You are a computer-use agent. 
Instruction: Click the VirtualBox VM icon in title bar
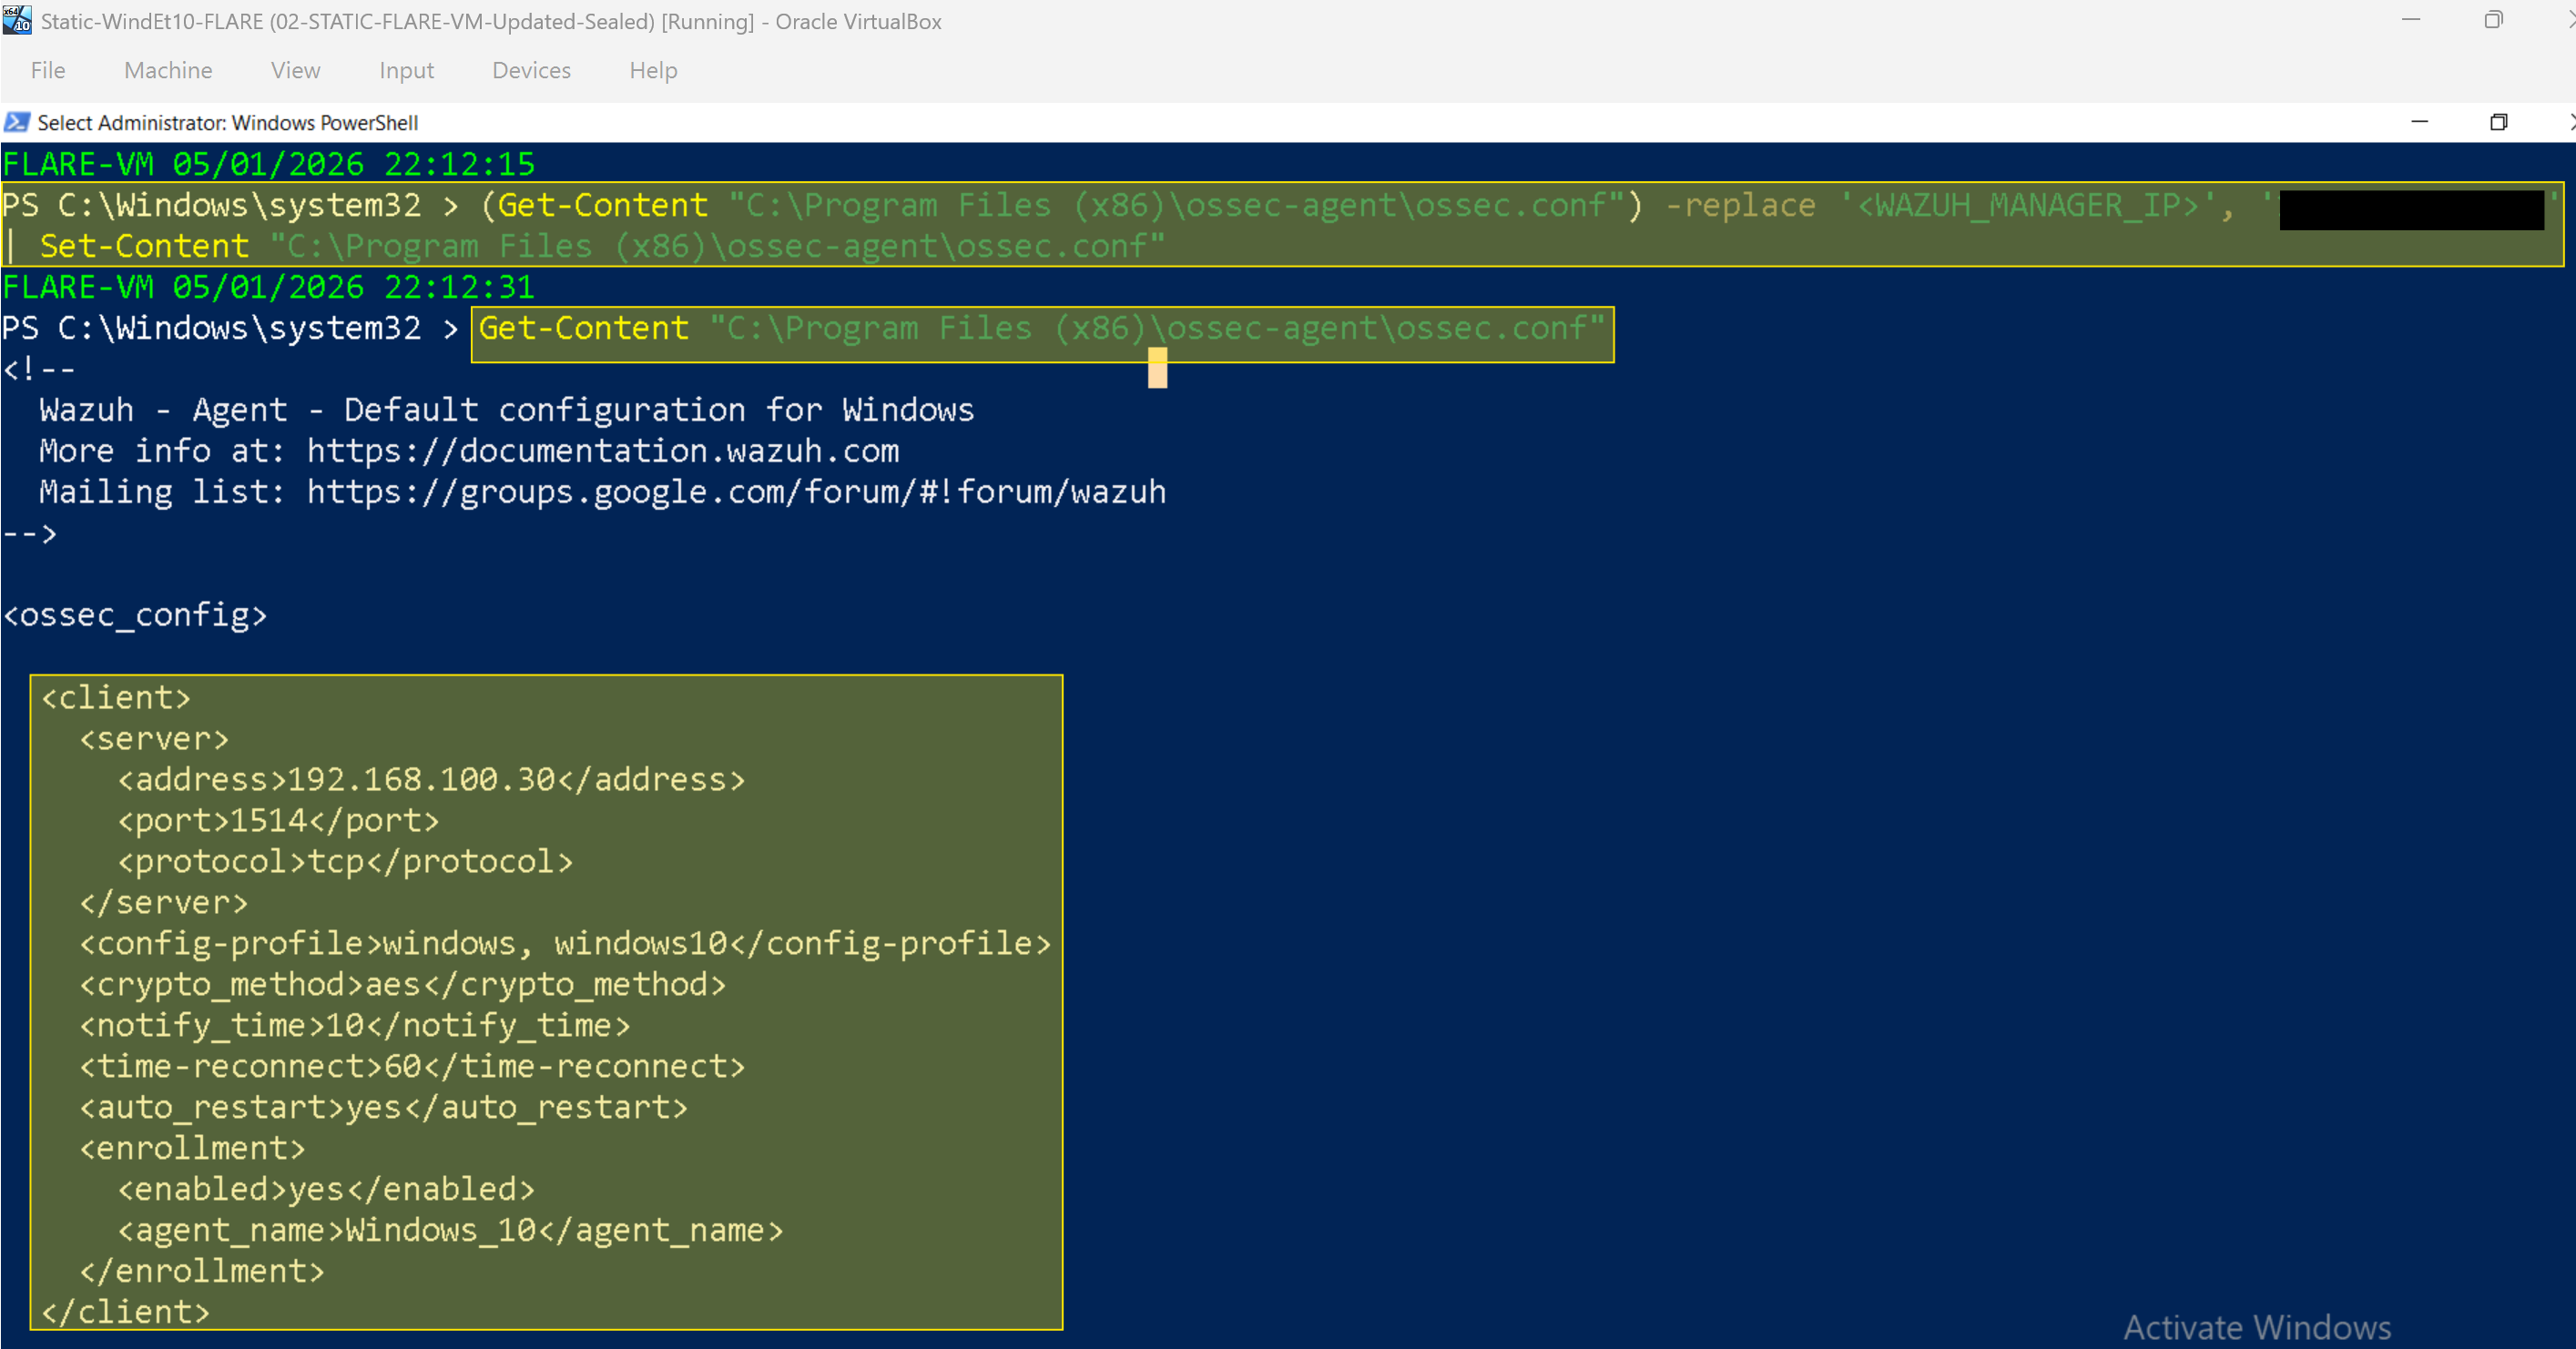tap(17, 20)
